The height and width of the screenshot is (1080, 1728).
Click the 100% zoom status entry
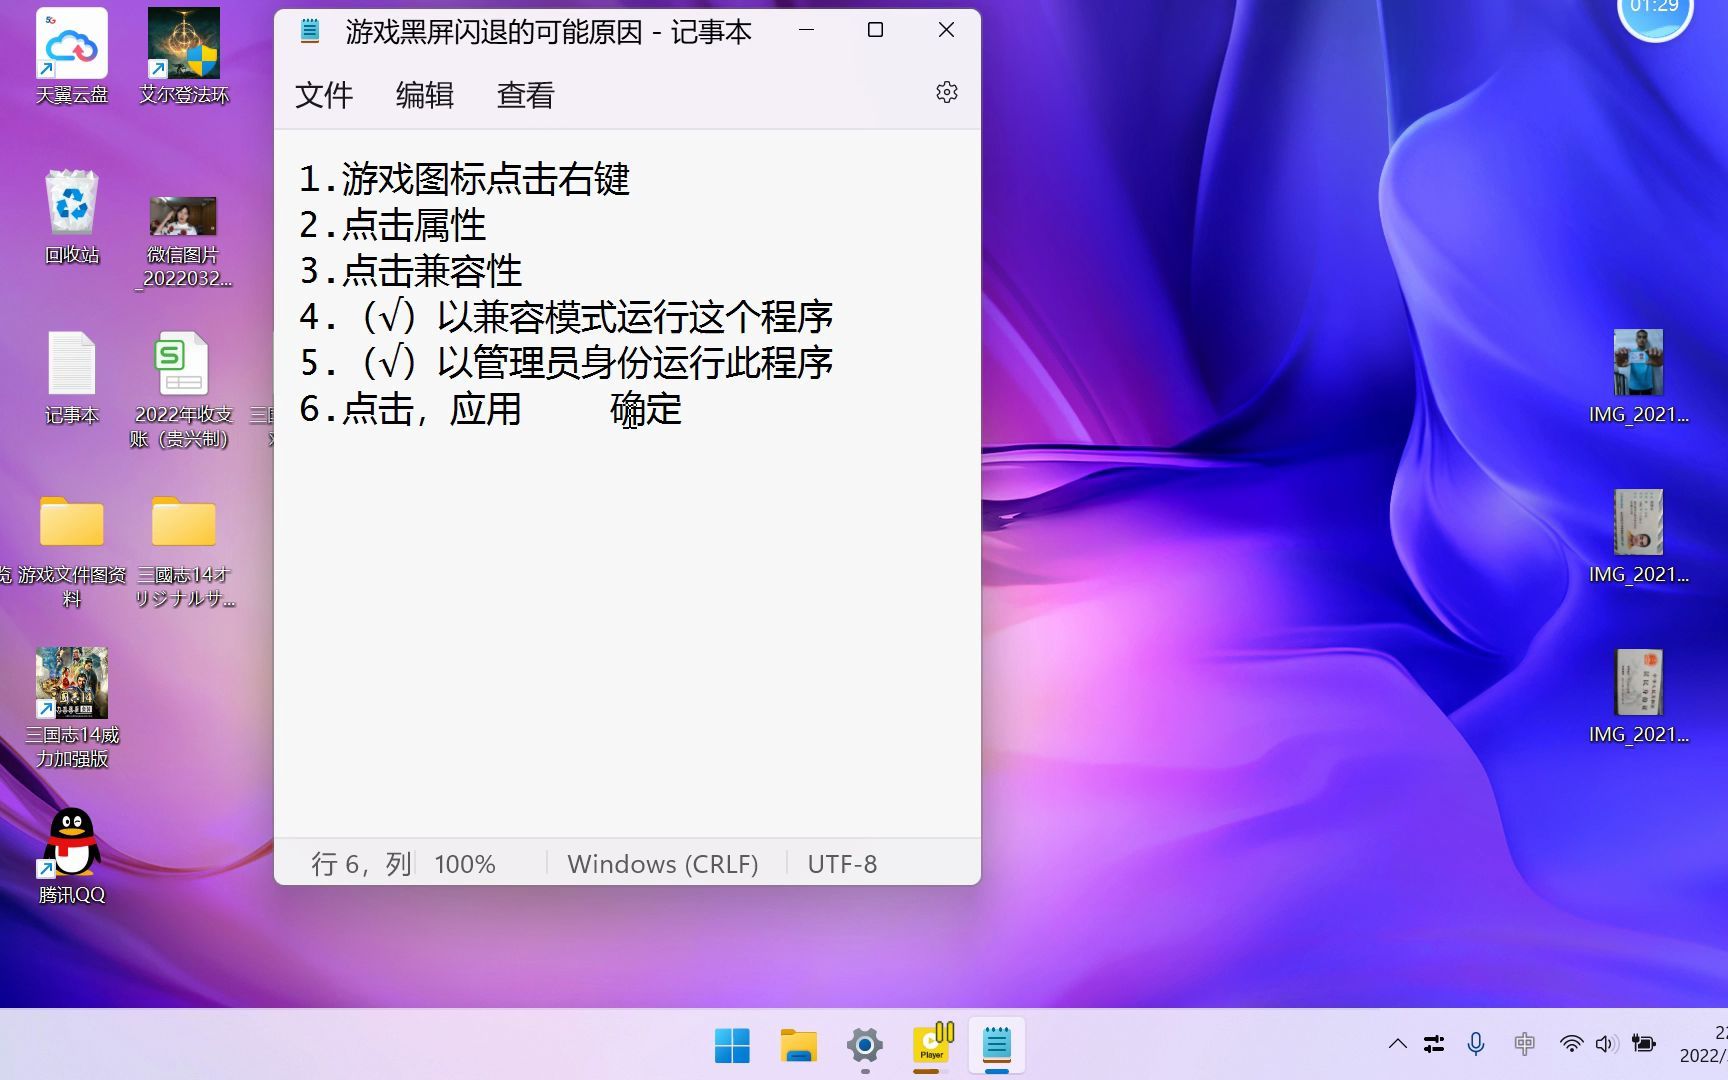click(465, 864)
